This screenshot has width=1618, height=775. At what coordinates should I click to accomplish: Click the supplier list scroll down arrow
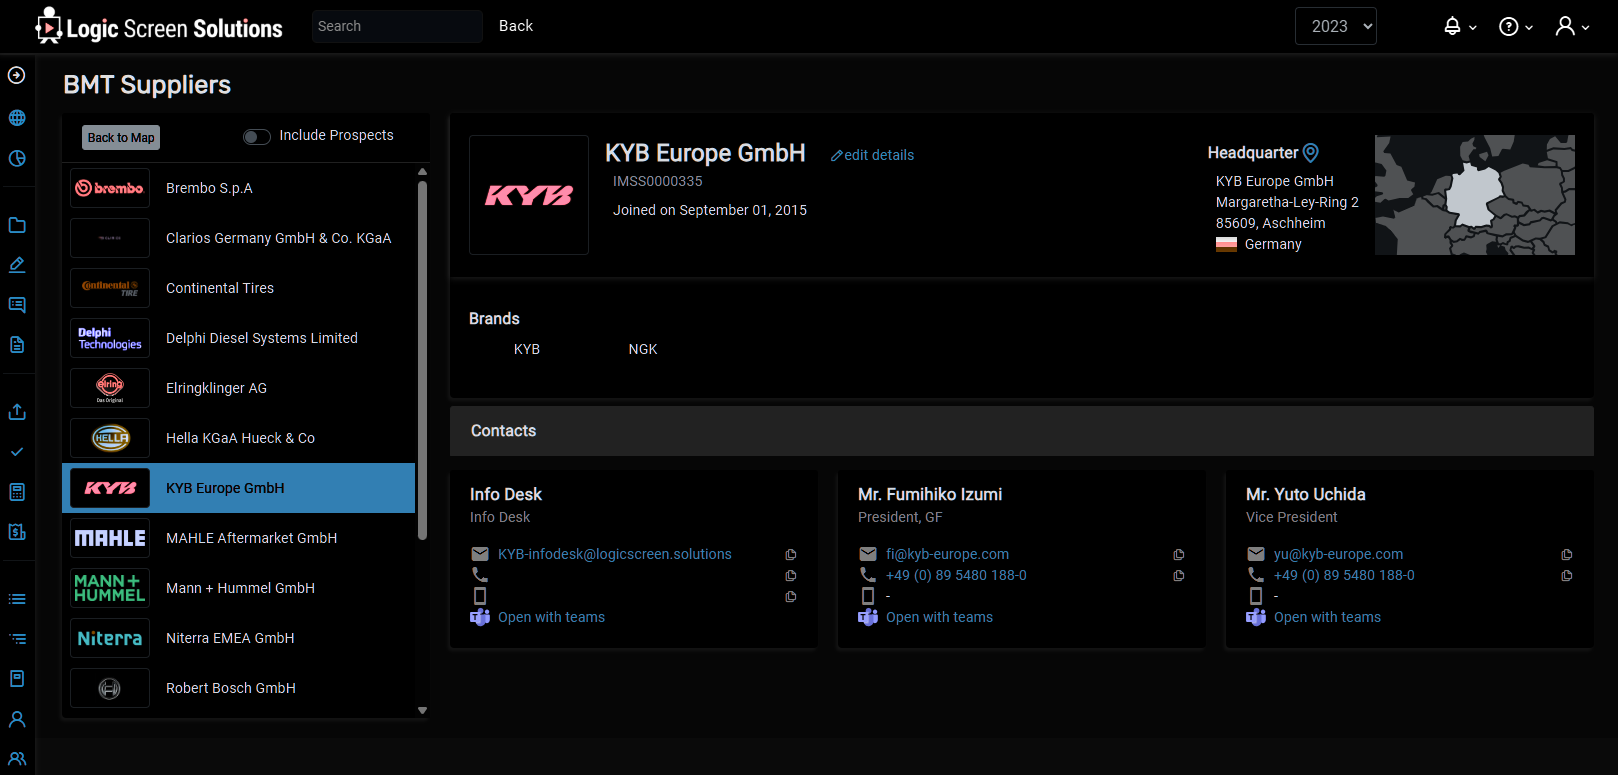[422, 710]
